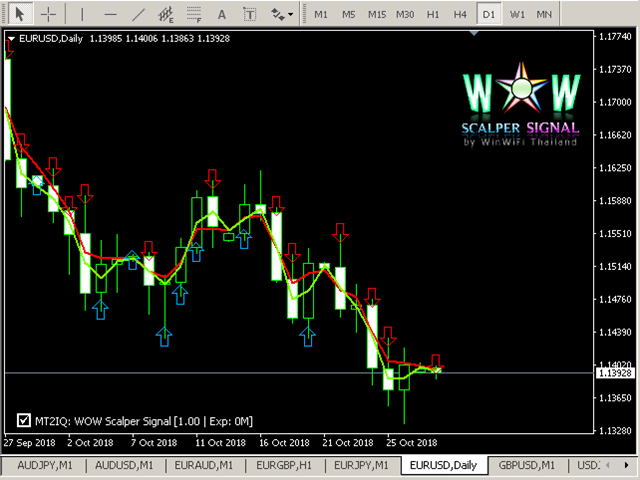Draw a vertical line tool
The image size is (640, 480).
pos(82,14)
